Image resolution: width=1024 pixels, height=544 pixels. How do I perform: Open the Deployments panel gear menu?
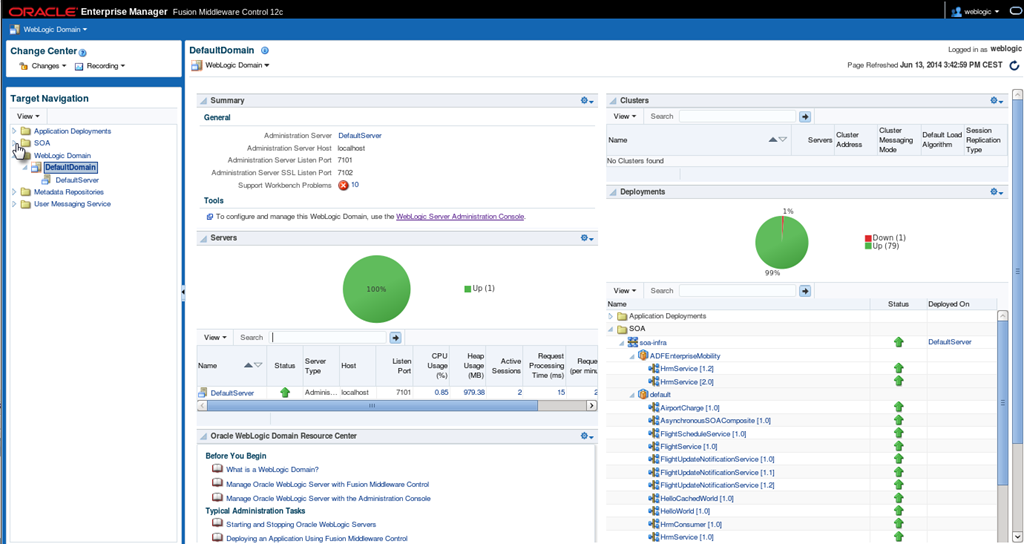(x=997, y=192)
